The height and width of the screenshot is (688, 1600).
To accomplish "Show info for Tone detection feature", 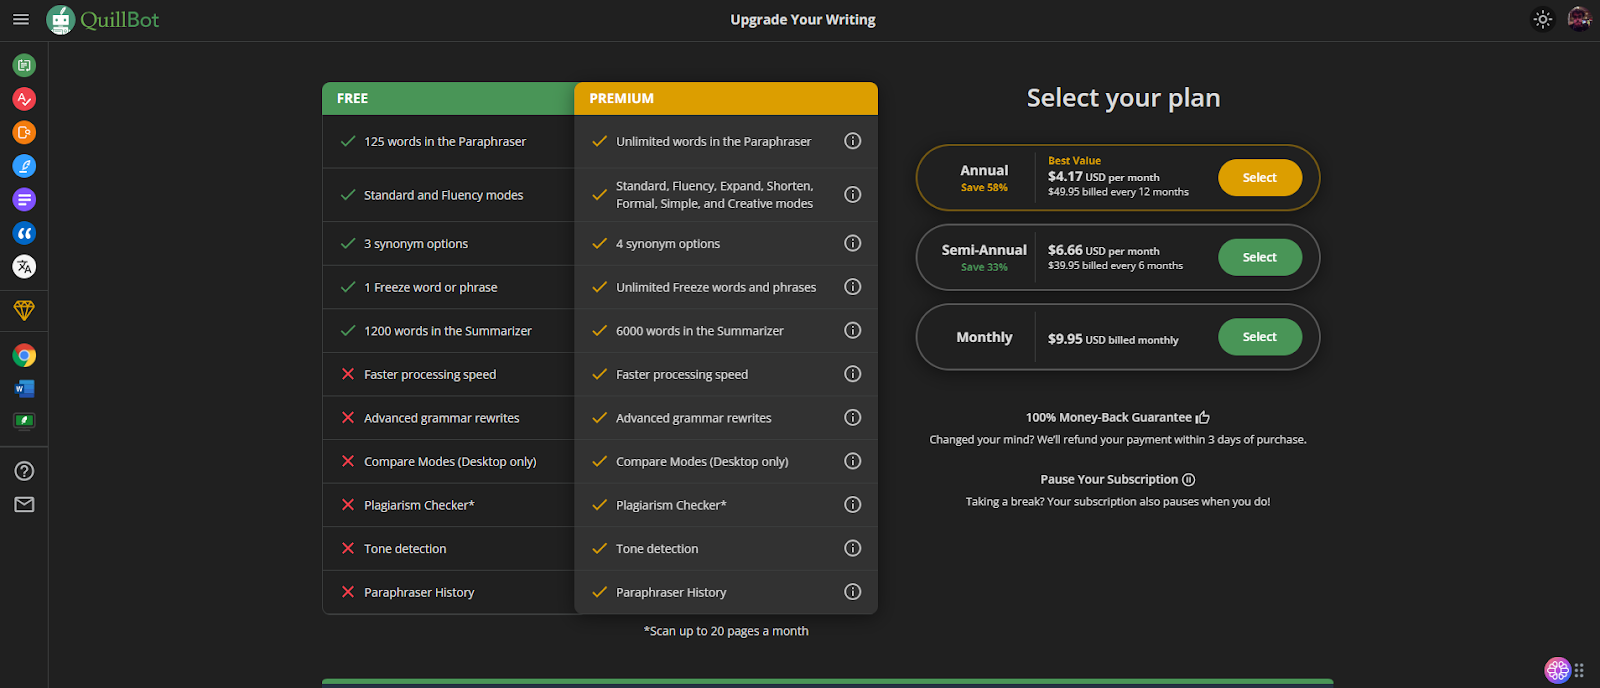I will coord(852,548).
